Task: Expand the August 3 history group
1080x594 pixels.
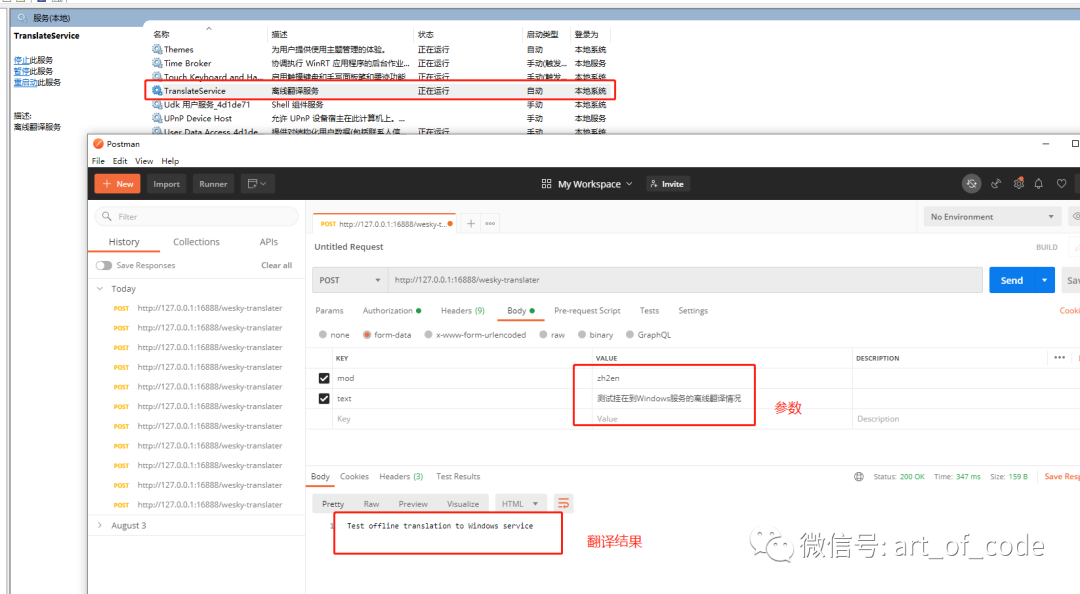Action: pyautogui.click(x=100, y=525)
